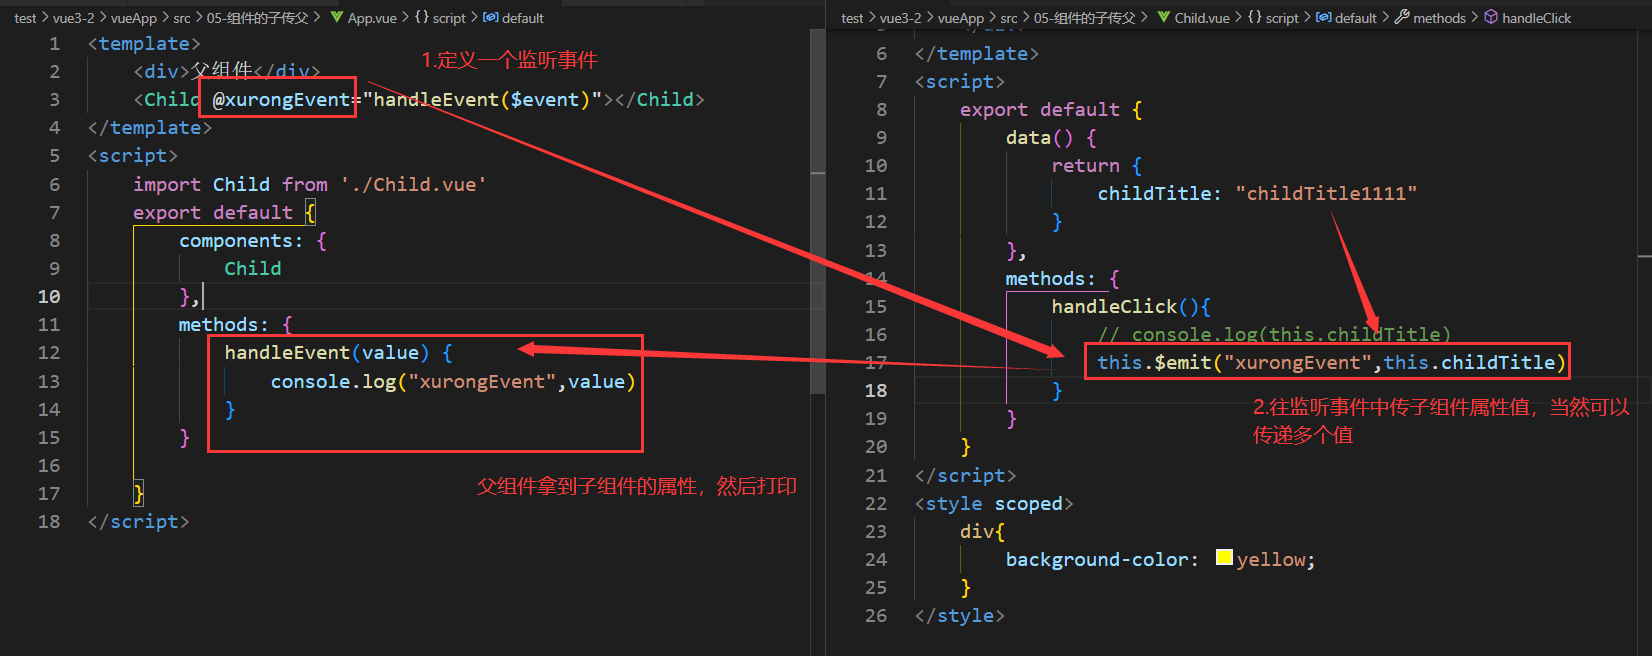Click 'export default {' on Child.vue line 8

coord(1051,109)
